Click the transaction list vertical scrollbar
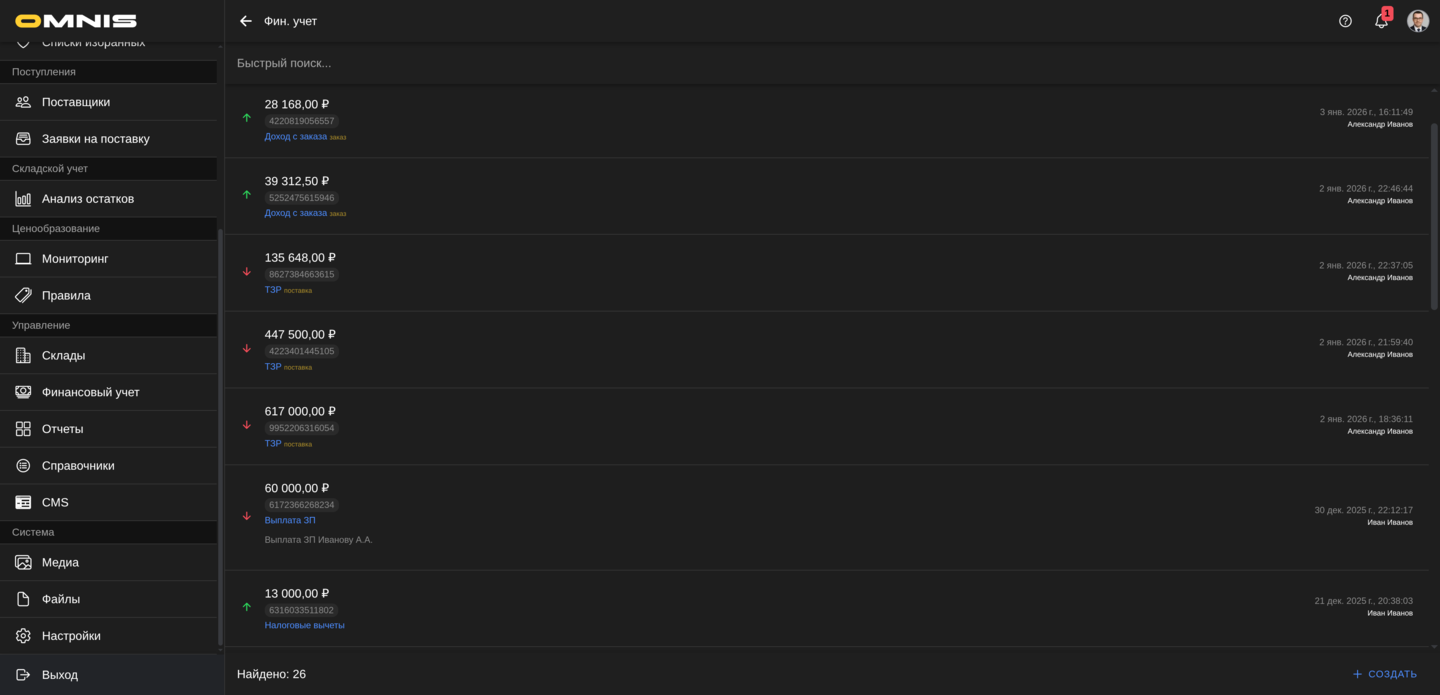1440x695 pixels. (1434, 215)
